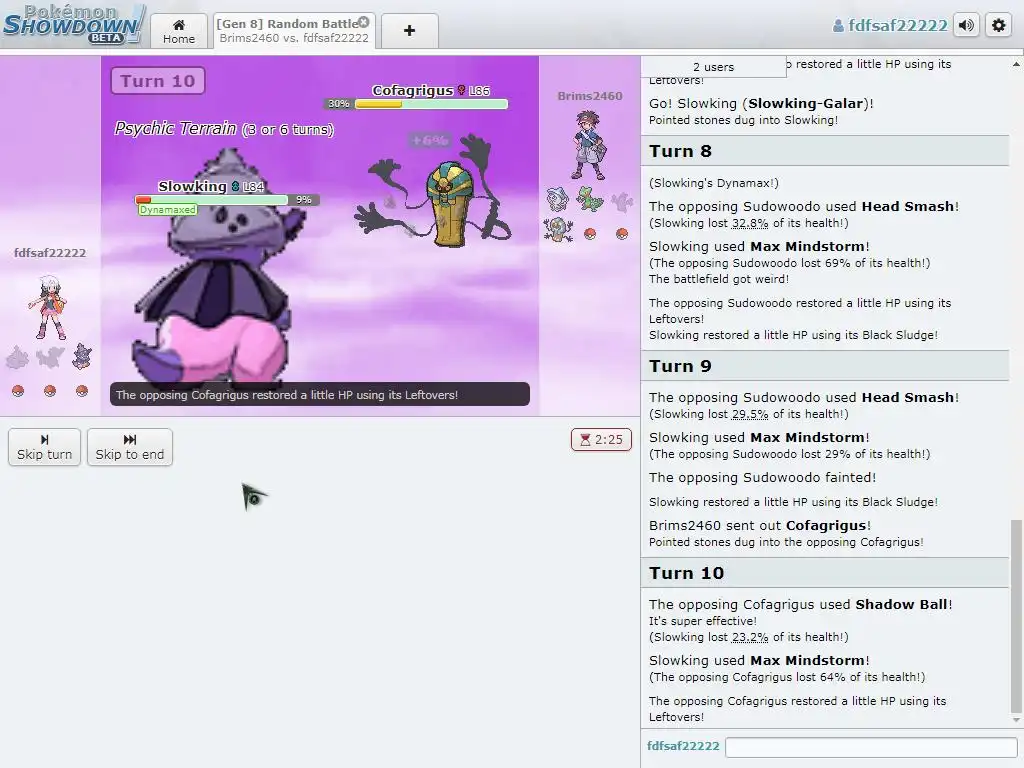The height and width of the screenshot is (768, 1024).
Task: Click the second fainted icon in fdfsaf22222's team
Action: pos(50,357)
